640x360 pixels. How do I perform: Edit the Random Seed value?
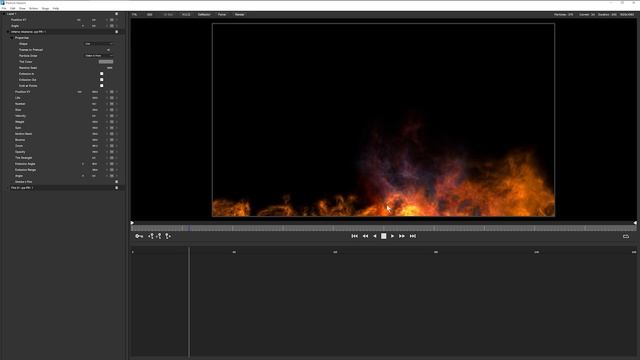point(109,68)
